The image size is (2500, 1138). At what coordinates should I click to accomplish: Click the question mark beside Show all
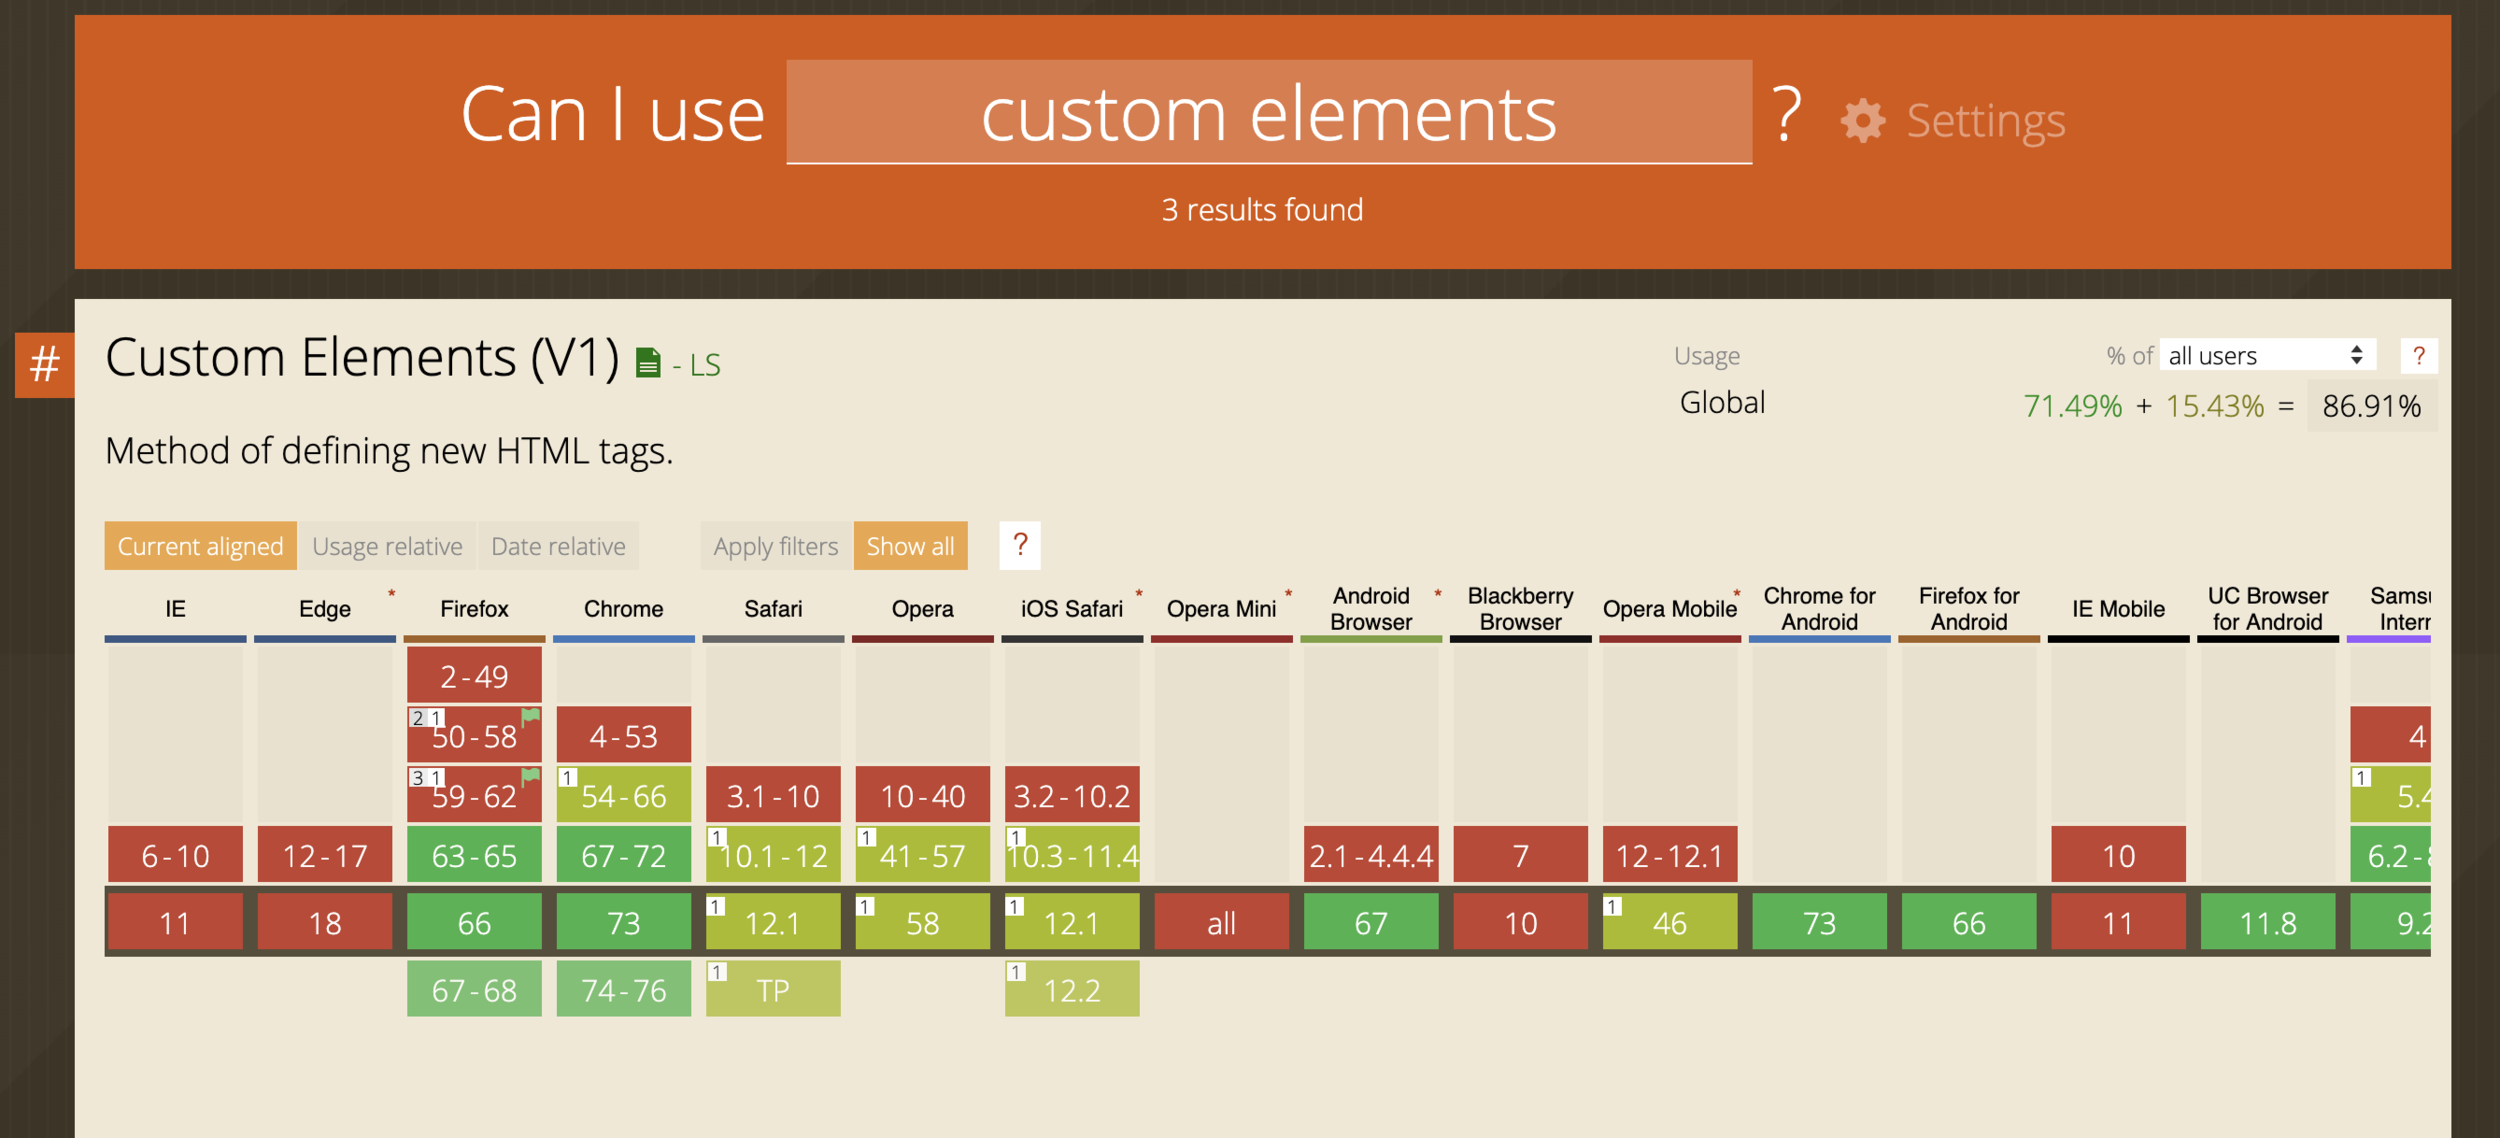[1019, 545]
